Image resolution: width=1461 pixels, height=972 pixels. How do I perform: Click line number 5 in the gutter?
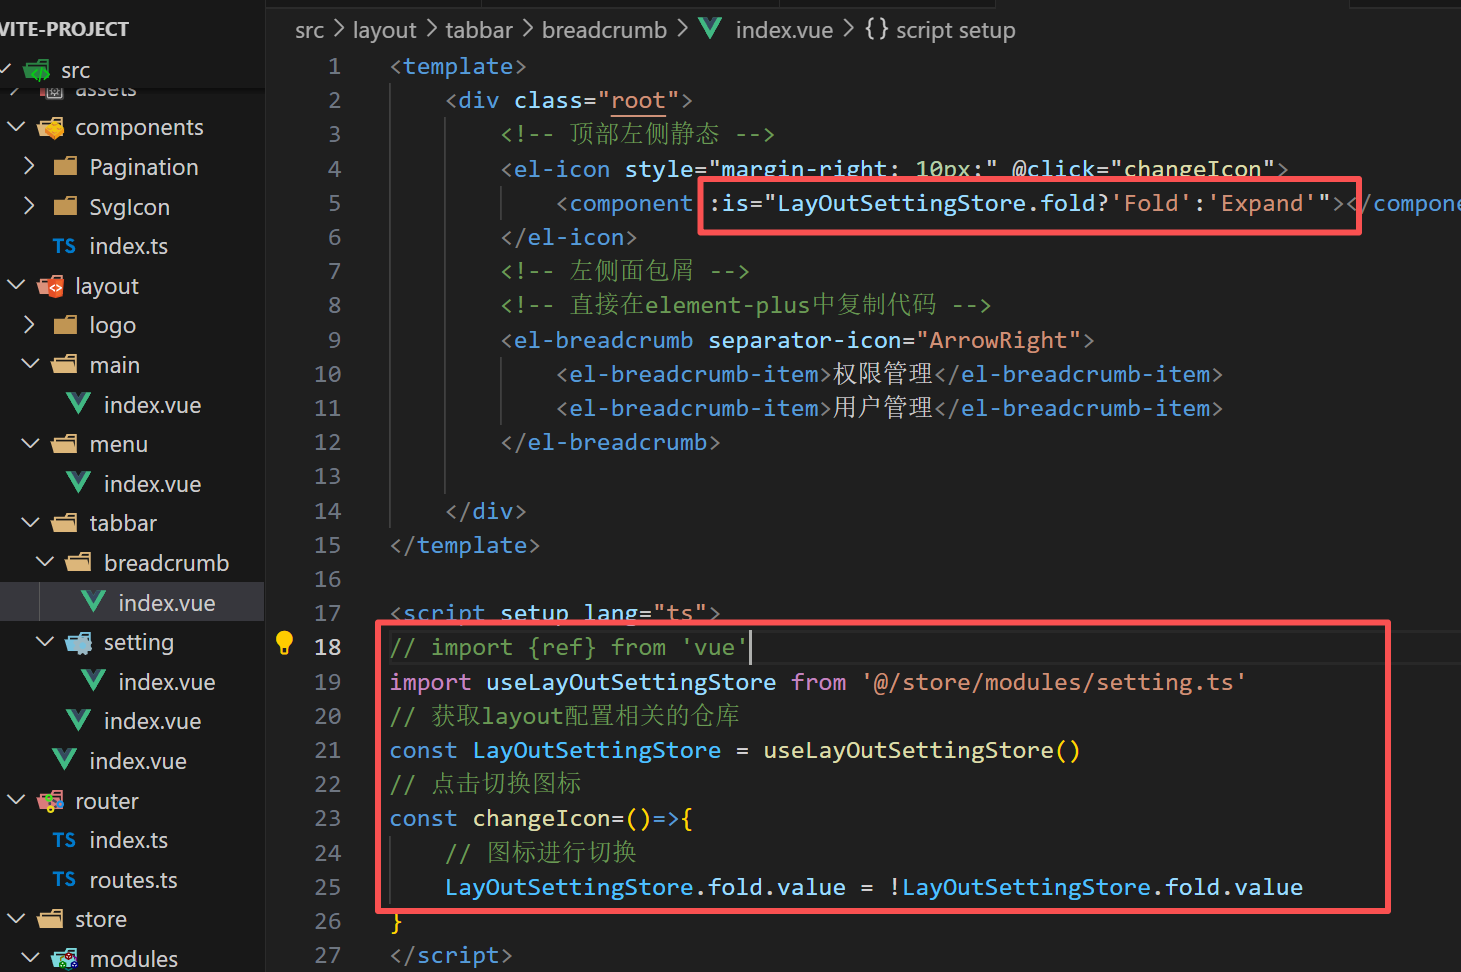[334, 203]
